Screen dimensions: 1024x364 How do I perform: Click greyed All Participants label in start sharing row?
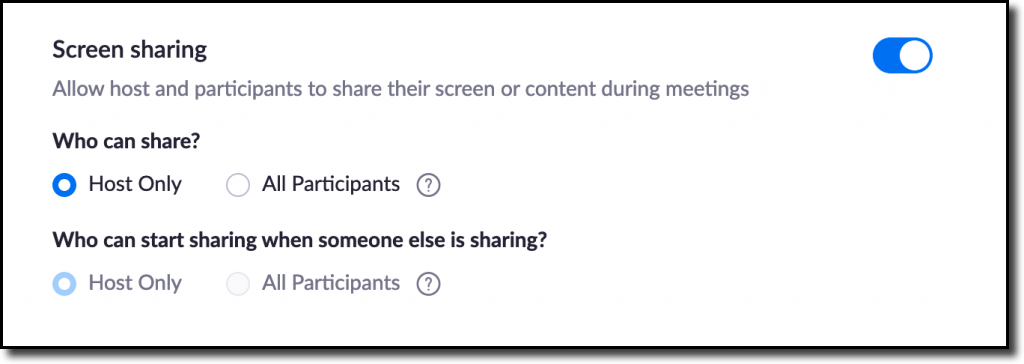point(331,283)
